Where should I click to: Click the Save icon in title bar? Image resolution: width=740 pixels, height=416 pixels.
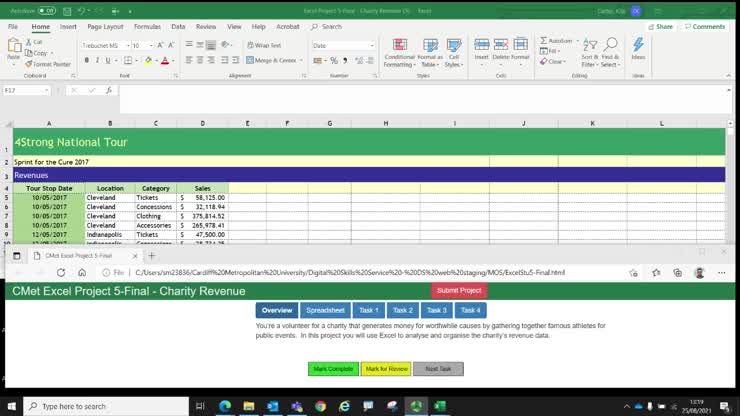coord(67,11)
